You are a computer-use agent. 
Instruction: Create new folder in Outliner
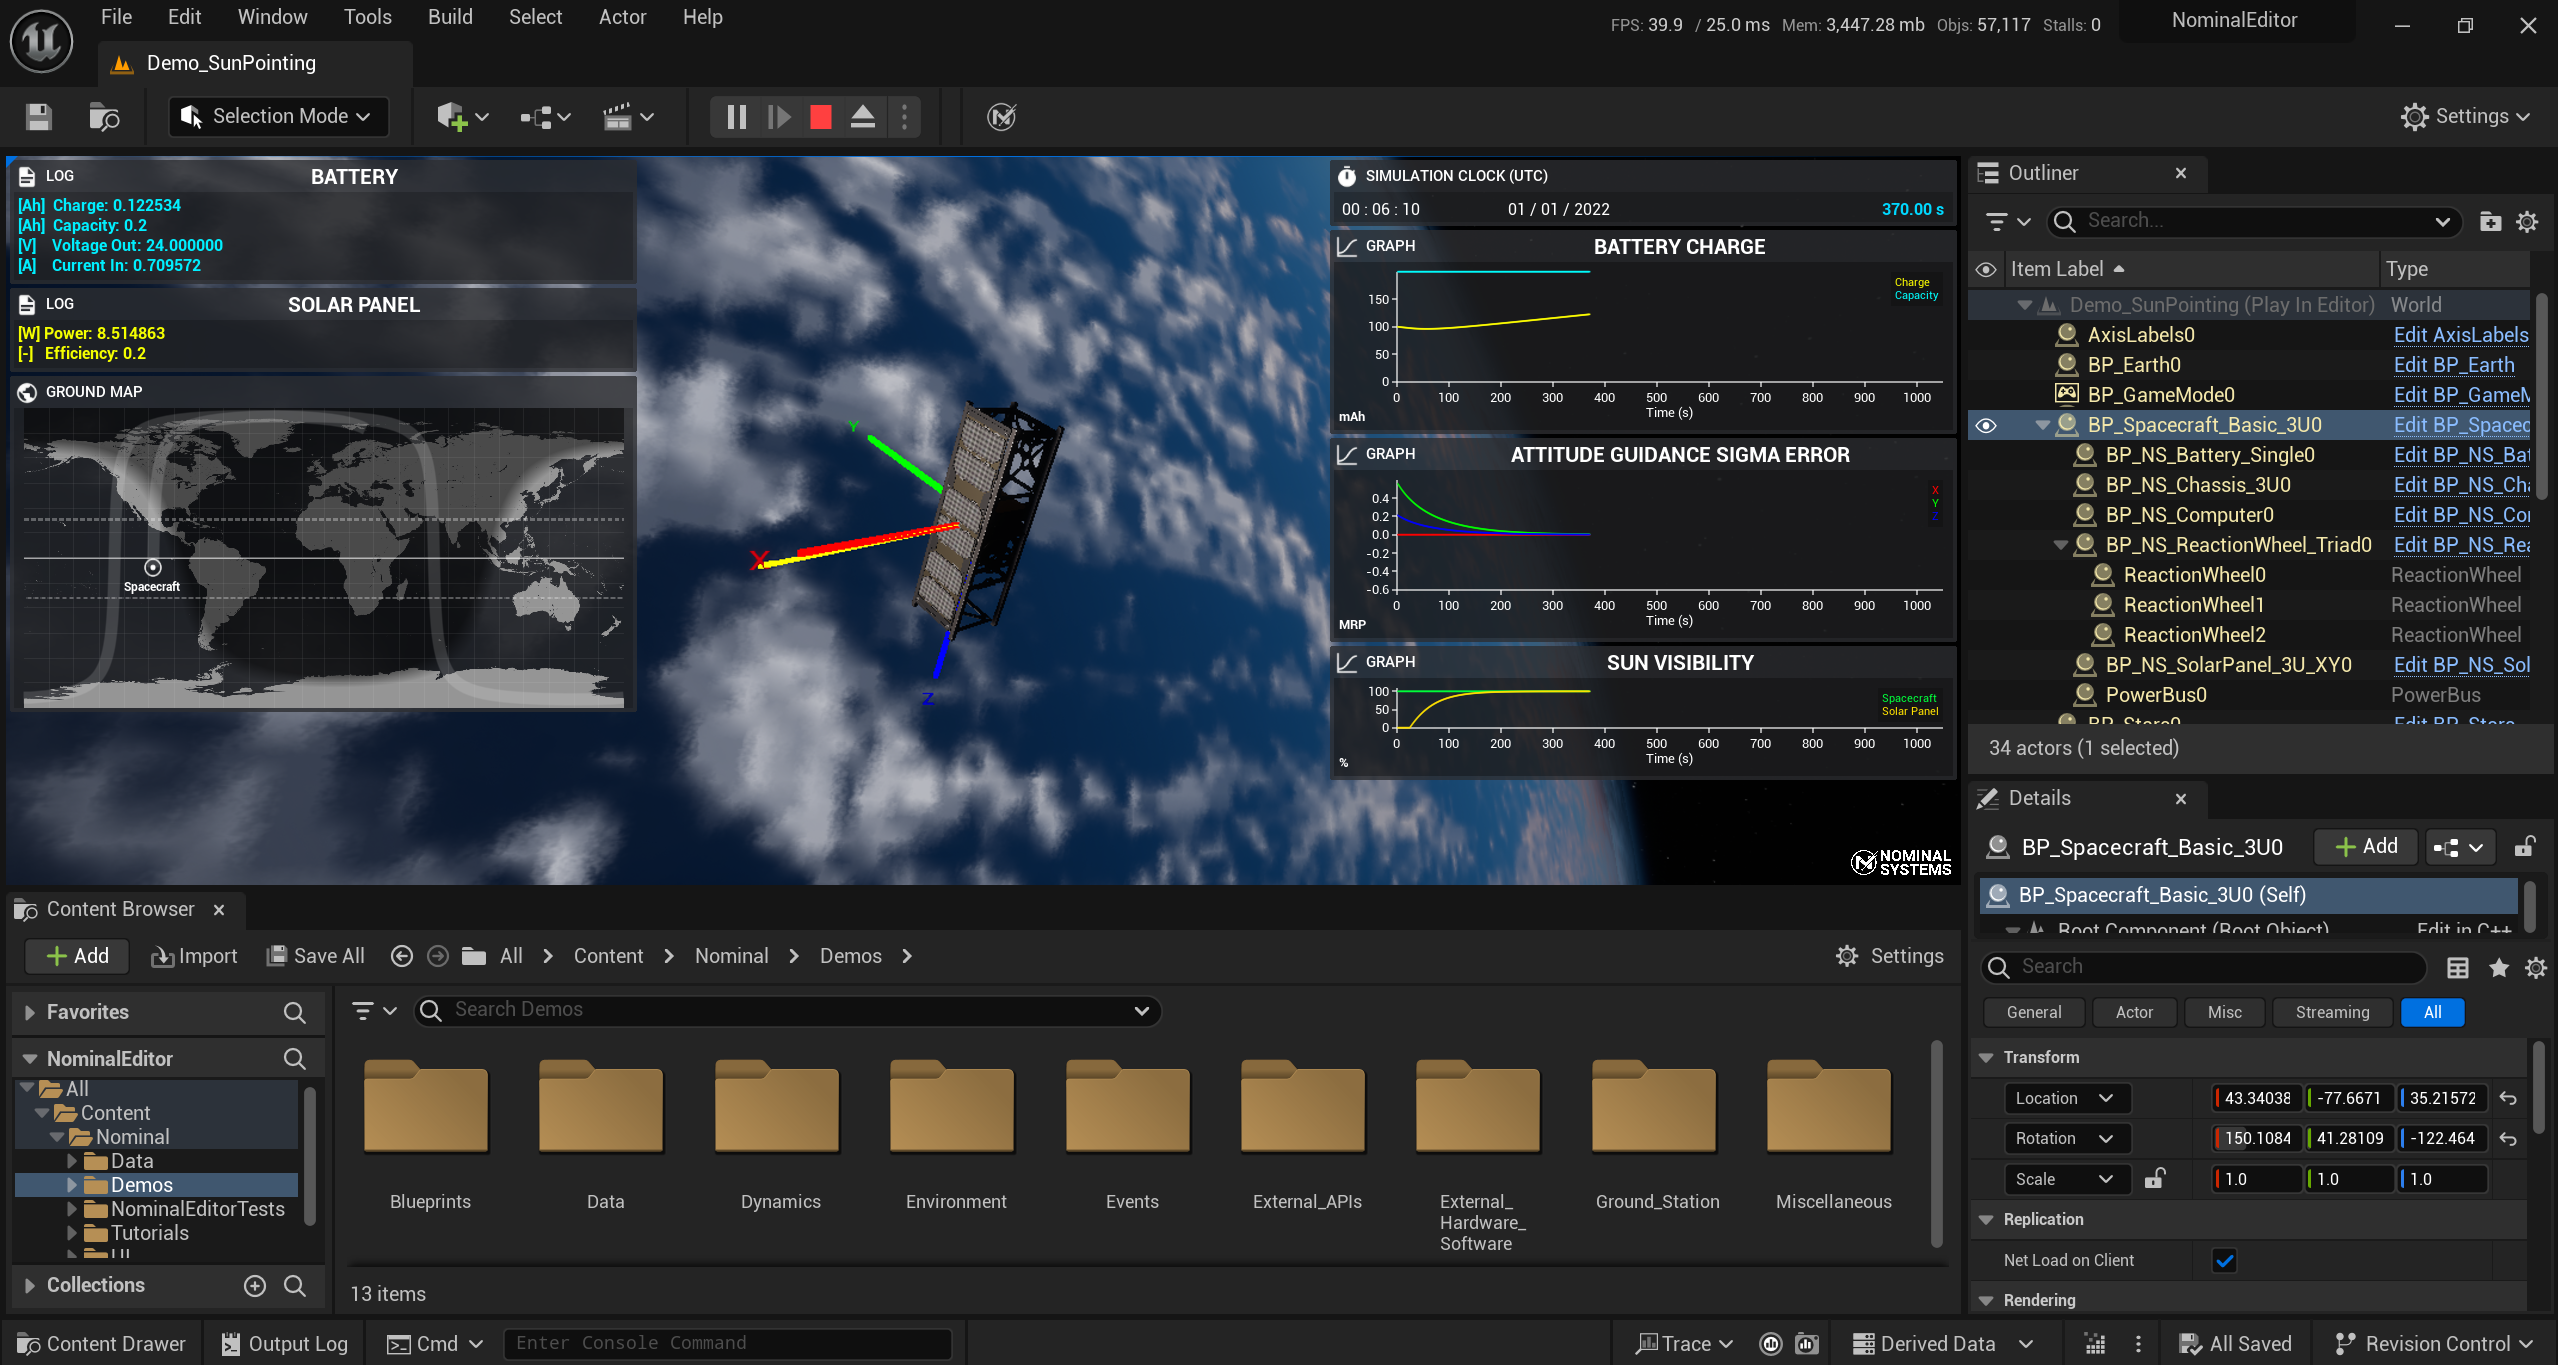point(2491,222)
